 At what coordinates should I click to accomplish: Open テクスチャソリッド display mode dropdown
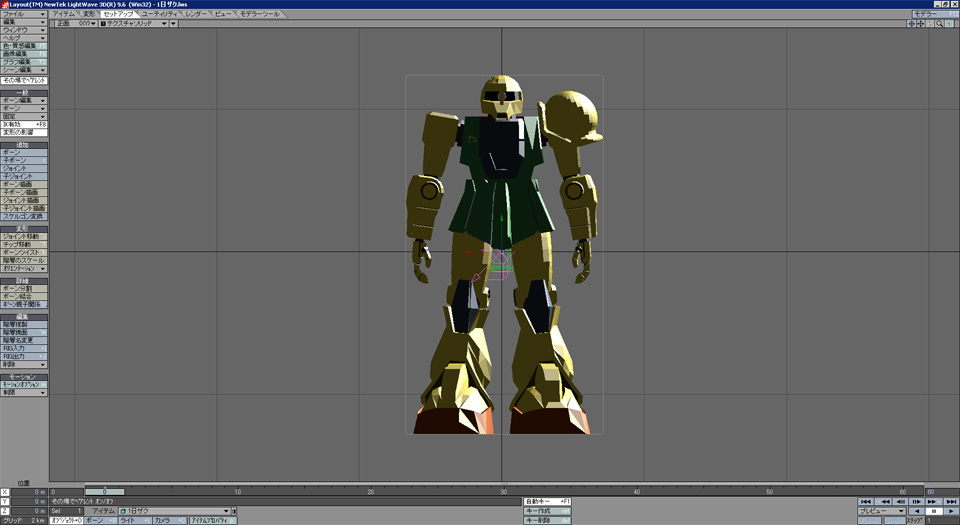coord(133,23)
